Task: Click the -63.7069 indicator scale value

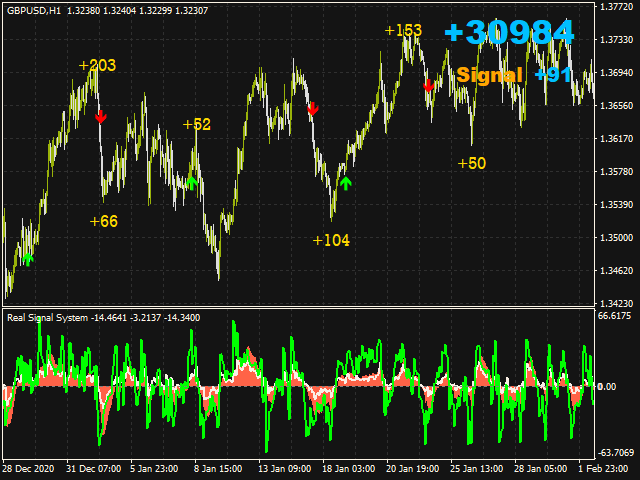Action: click(616, 453)
